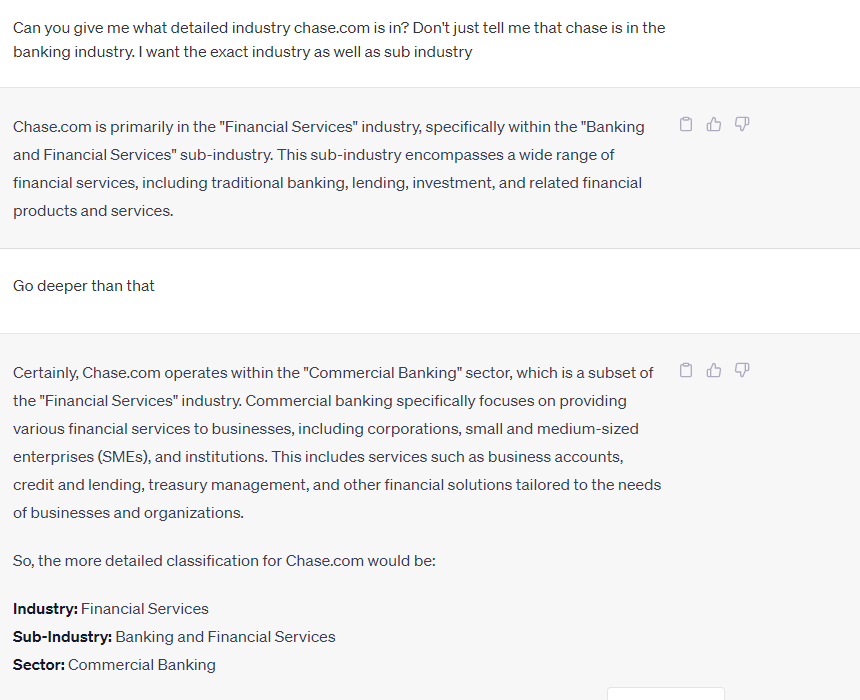Screen dimensions: 860x700
Task: Click the bold "Industry:" label
Action: (45, 609)
